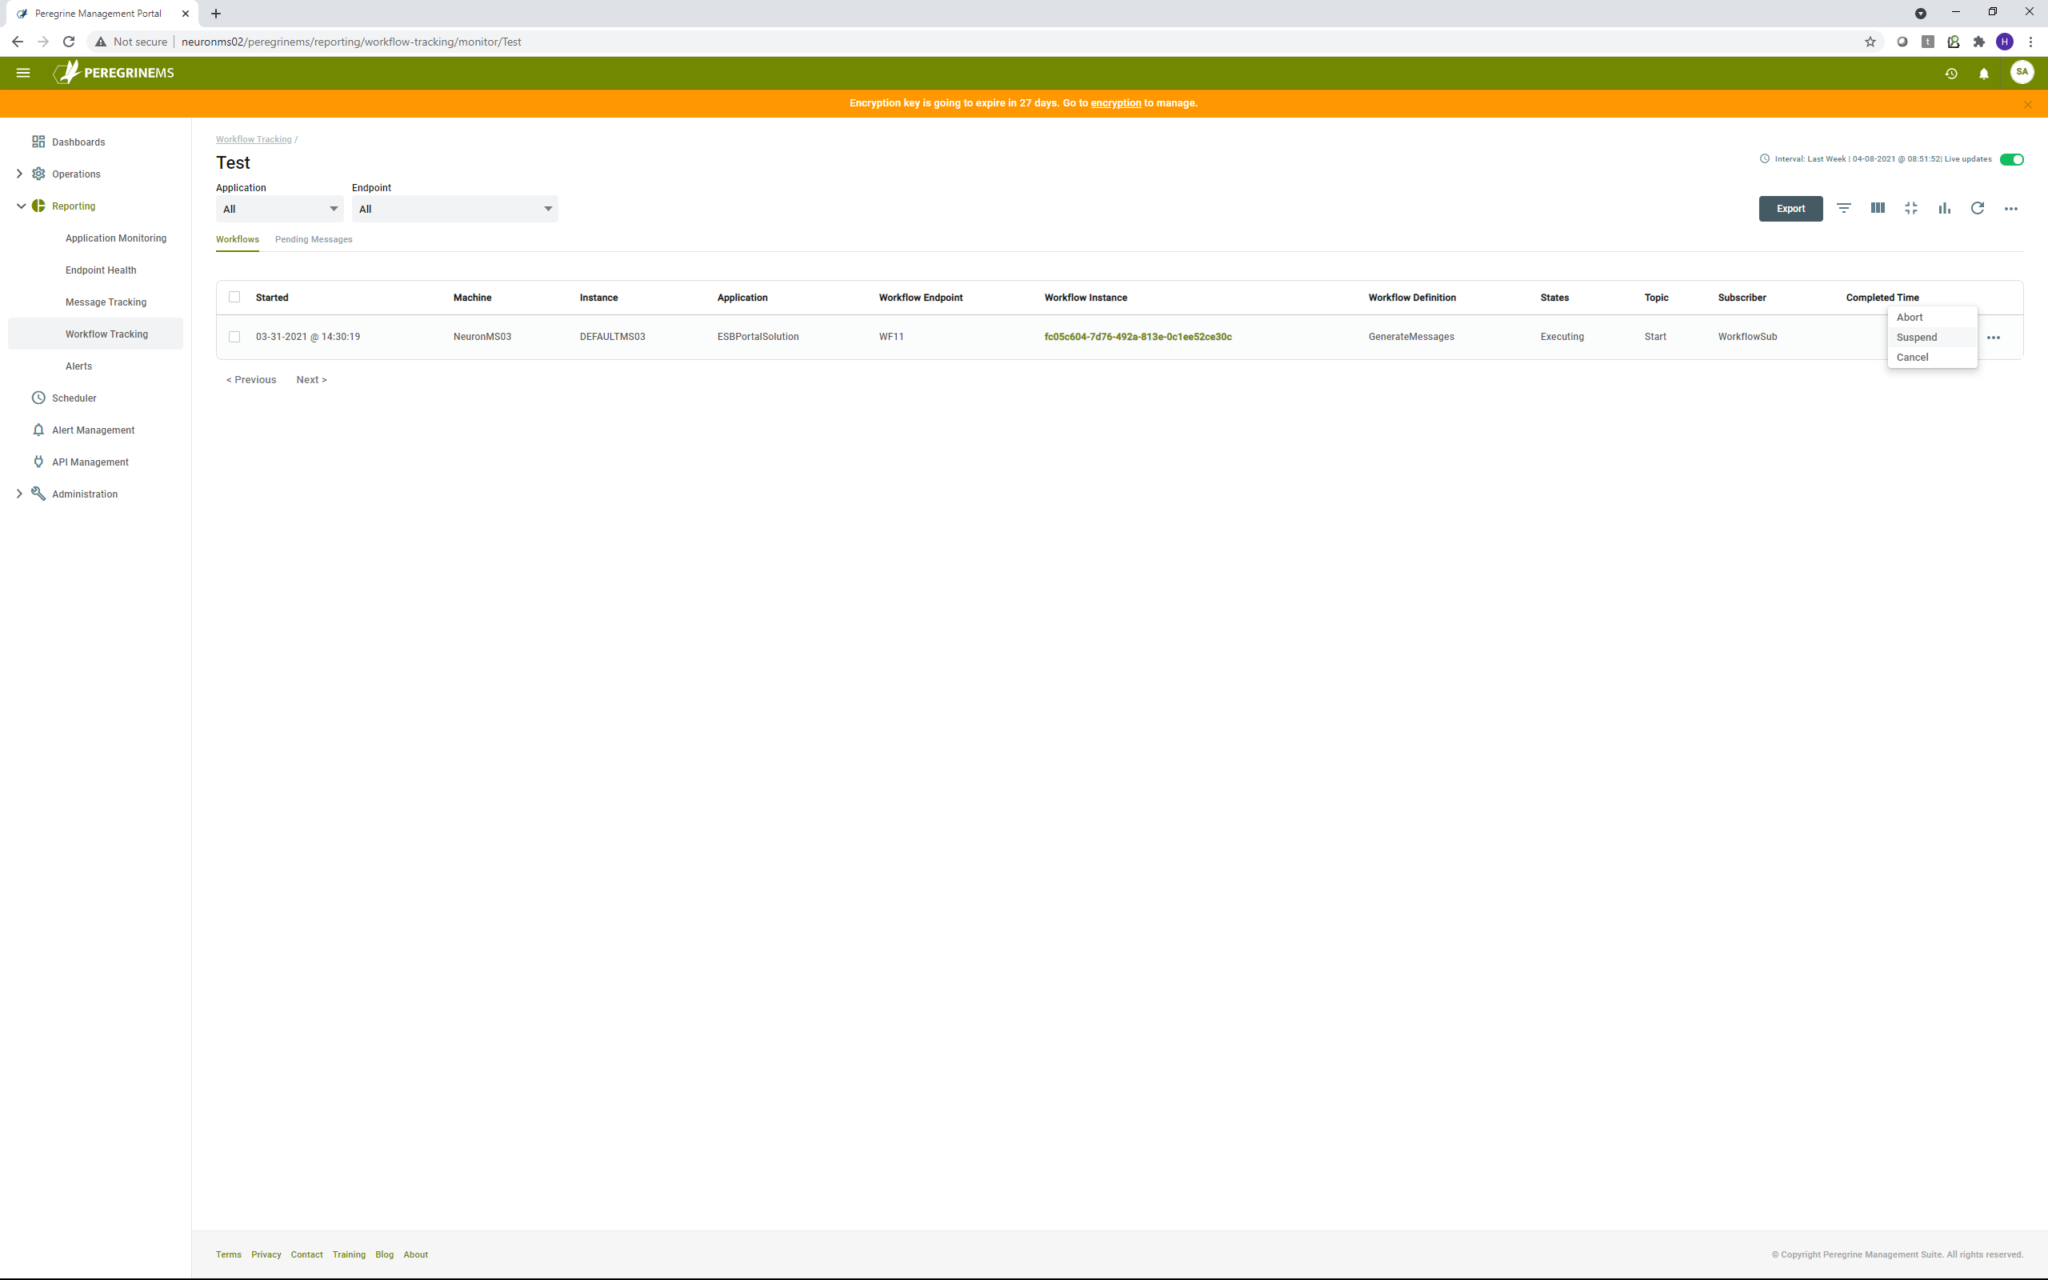
Task: Open the filter icon in the toolbar
Action: (1843, 208)
